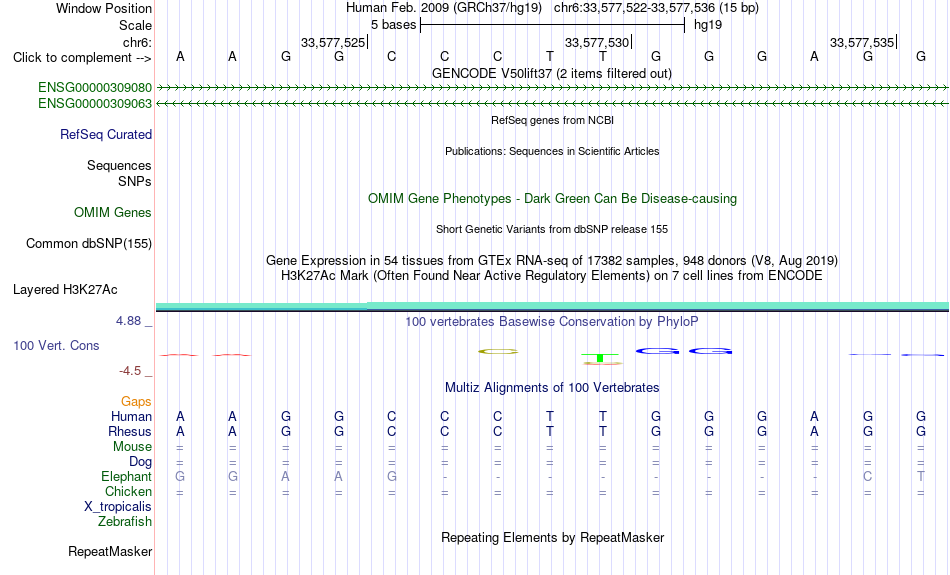The image size is (950, 575).
Task: Click the Sequences track label
Action: pos(119,165)
